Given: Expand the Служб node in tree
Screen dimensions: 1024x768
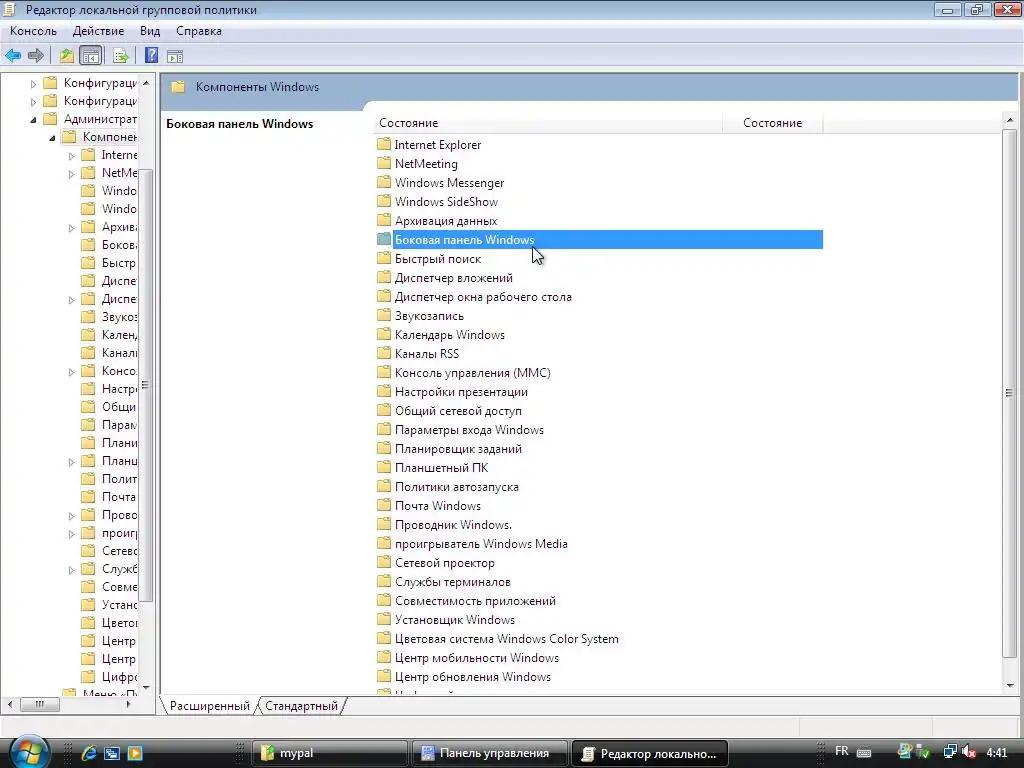Looking at the screenshot, I should tap(71, 570).
